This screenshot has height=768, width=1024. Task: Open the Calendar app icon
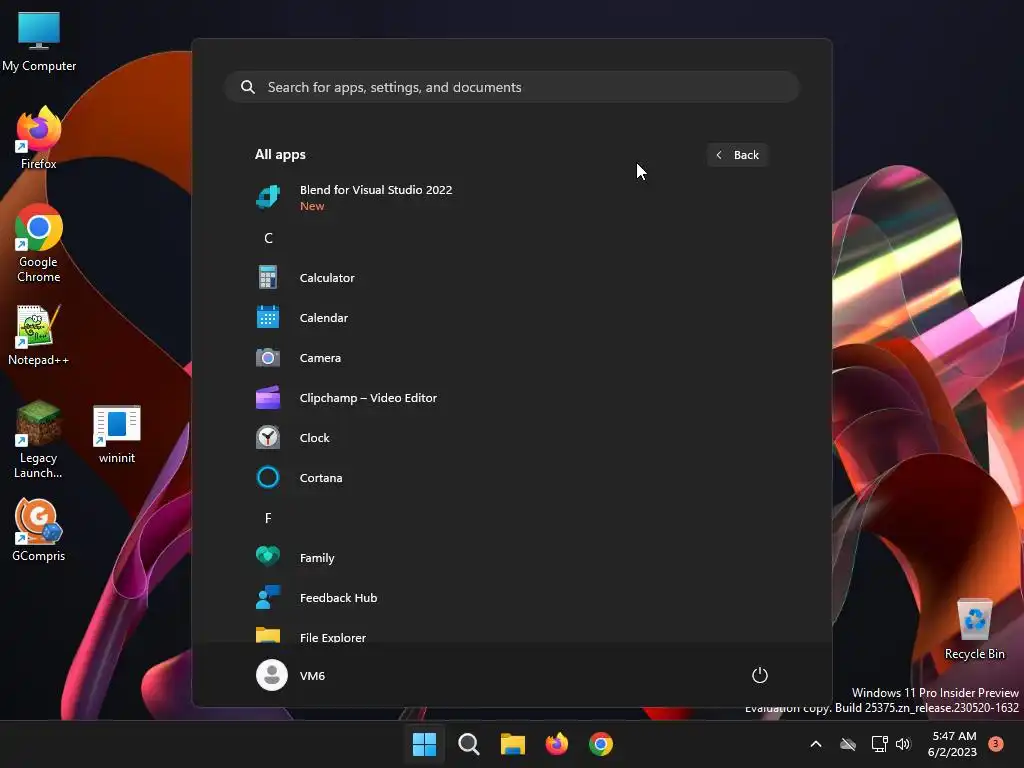tap(268, 317)
